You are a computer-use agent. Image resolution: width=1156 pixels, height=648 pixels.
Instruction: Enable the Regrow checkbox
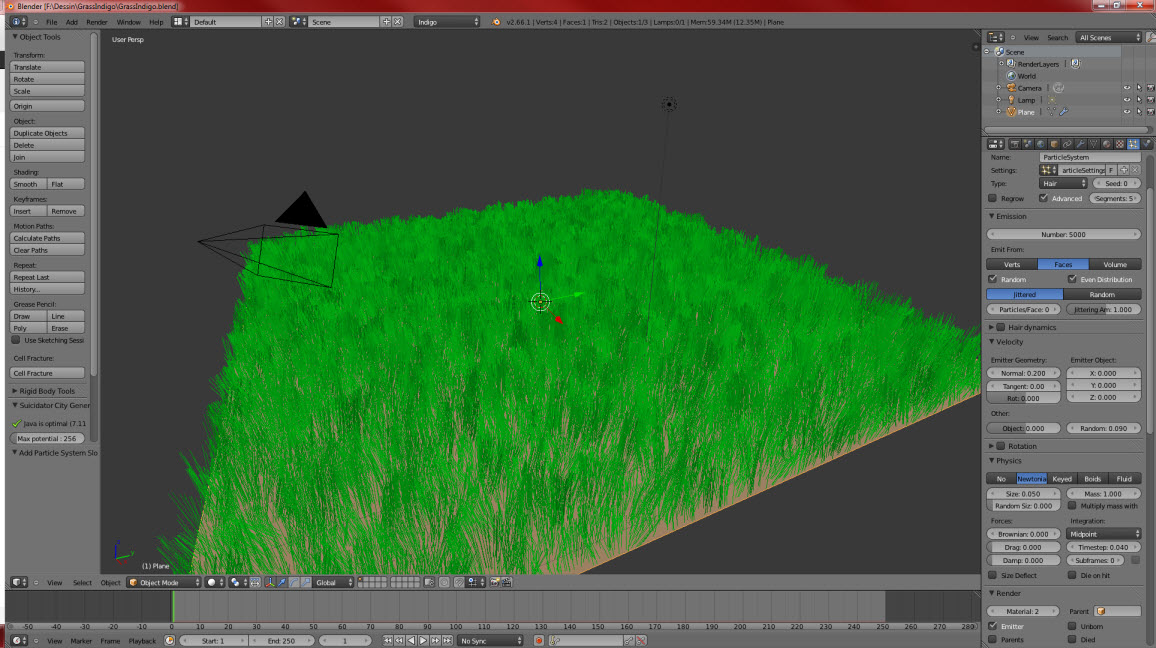(993, 198)
